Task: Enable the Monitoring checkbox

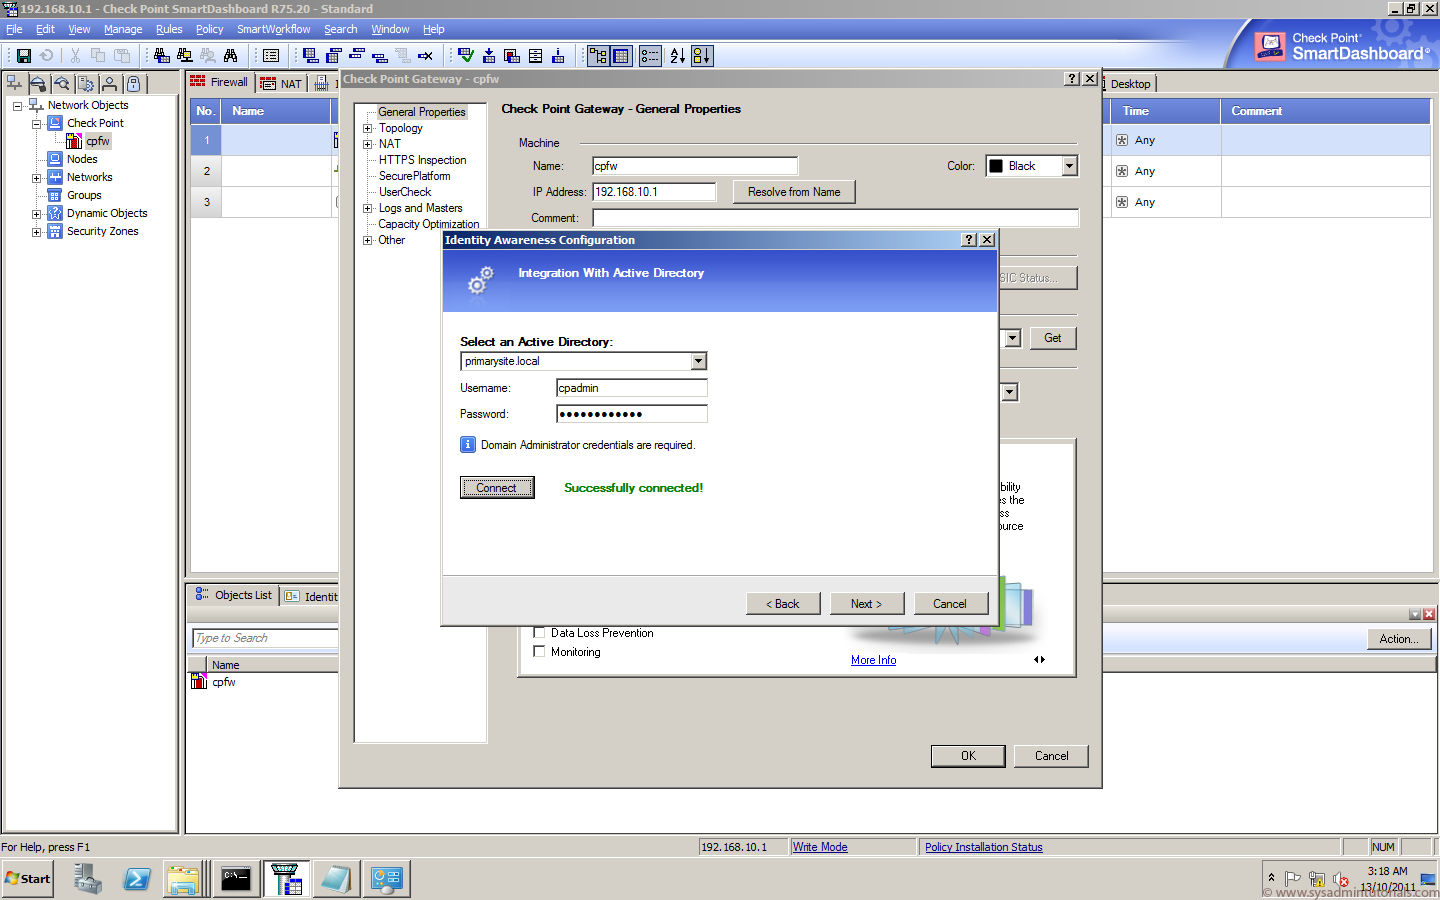Action: [x=540, y=652]
